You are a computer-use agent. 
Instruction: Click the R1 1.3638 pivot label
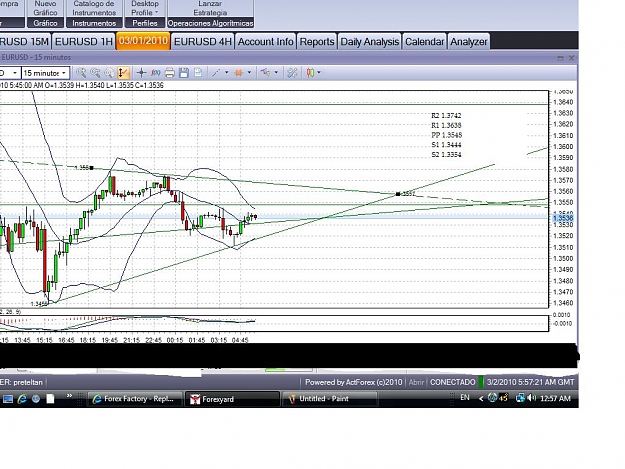pos(446,126)
